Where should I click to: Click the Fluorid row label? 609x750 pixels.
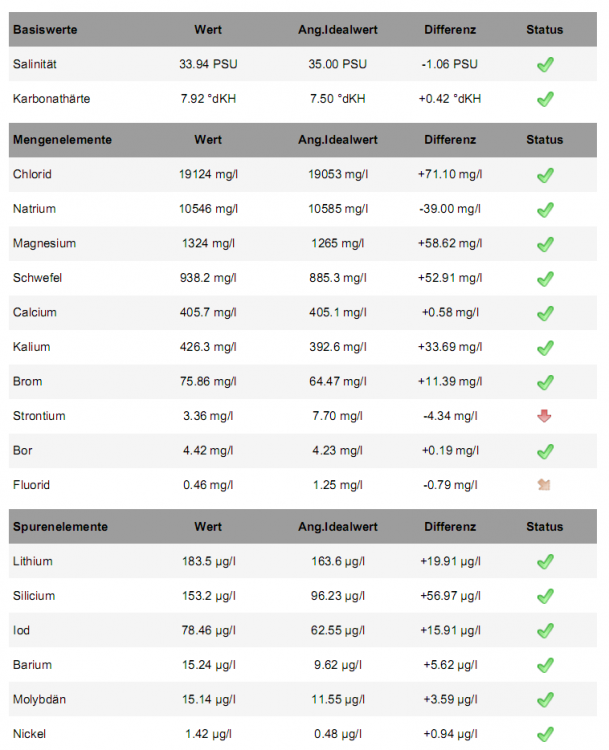coord(31,485)
